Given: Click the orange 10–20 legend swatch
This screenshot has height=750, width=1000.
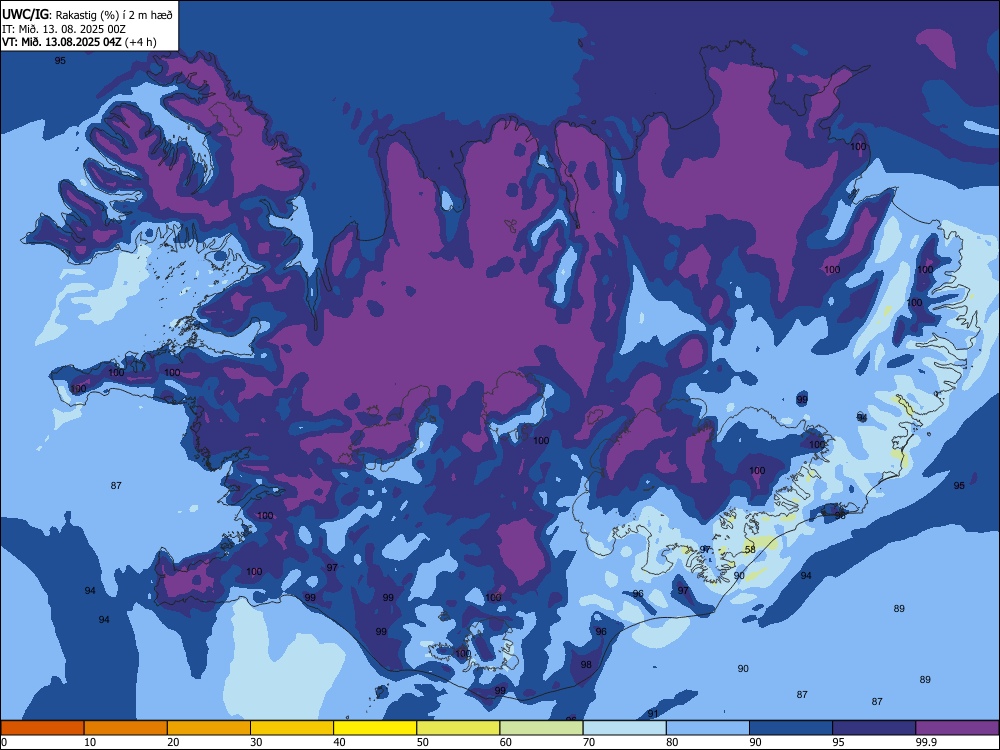Looking at the screenshot, I should point(126,728).
